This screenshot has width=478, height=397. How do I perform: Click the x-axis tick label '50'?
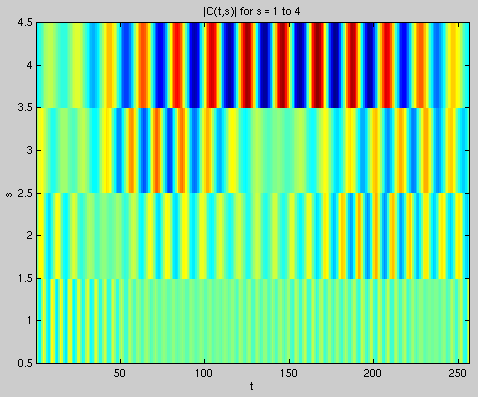tap(120, 373)
